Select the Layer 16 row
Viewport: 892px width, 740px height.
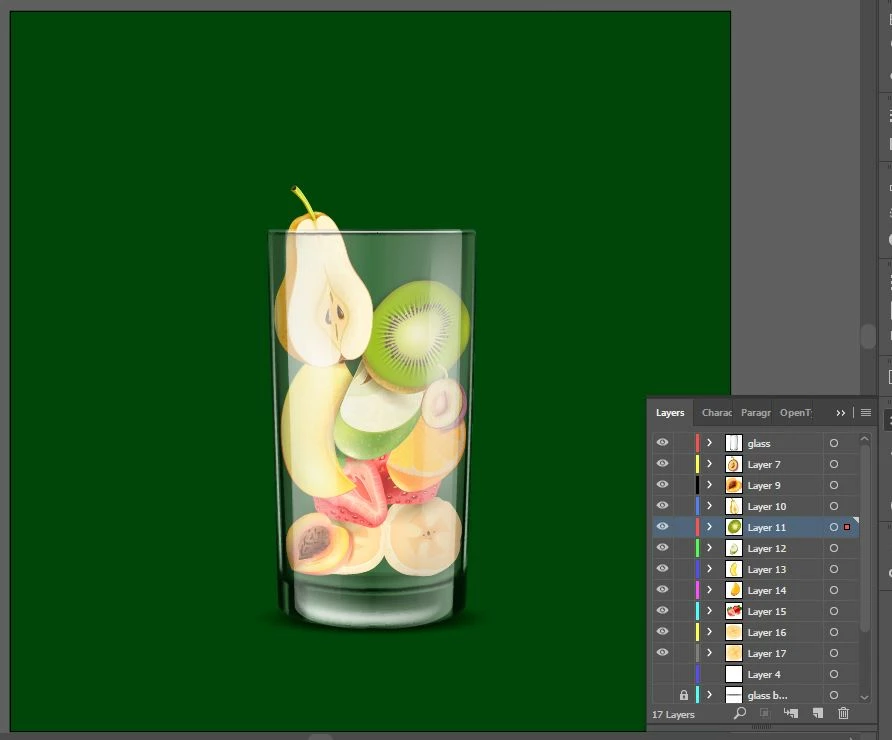[x=754, y=632]
